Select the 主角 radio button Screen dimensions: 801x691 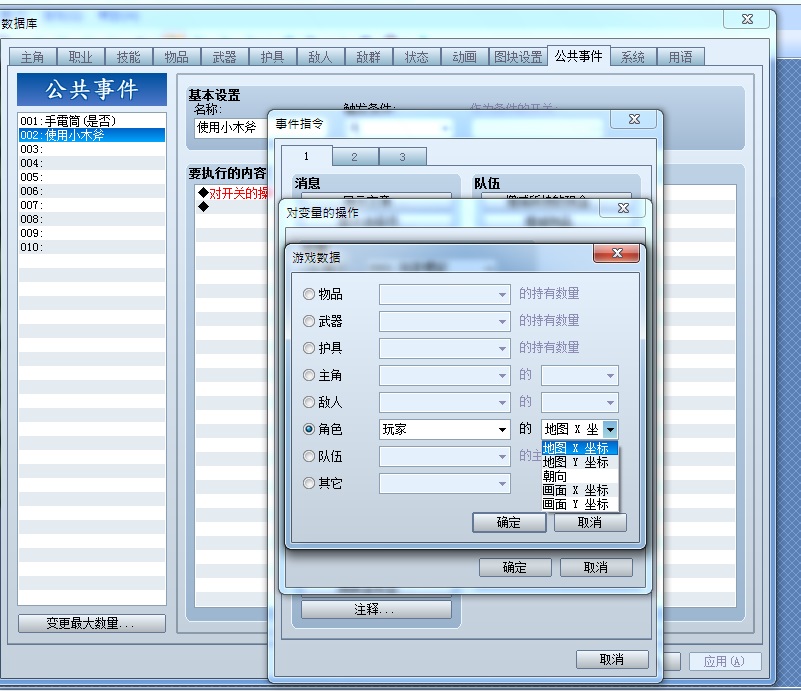(x=309, y=375)
